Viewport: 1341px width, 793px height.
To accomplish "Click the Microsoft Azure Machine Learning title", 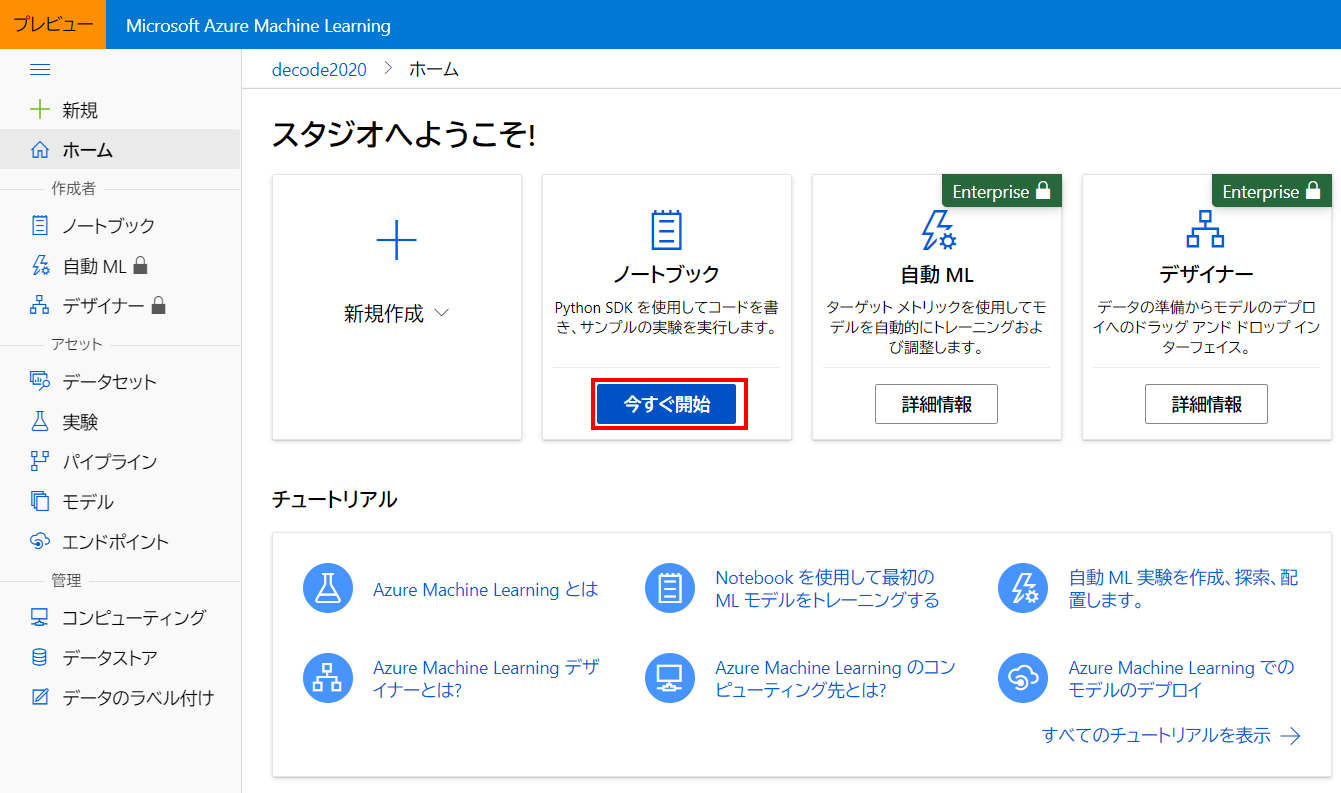I will tap(258, 26).
